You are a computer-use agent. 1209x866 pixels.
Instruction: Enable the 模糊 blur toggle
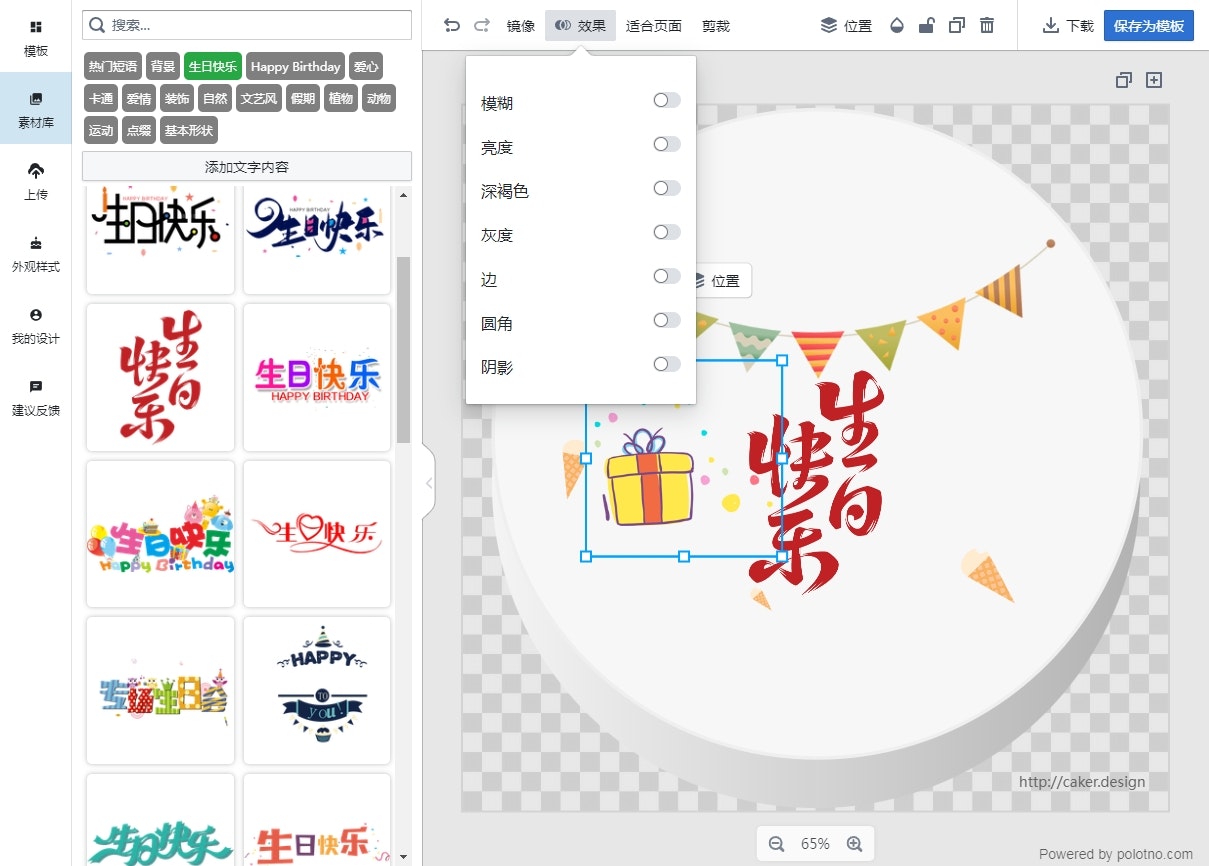click(x=667, y=100)
